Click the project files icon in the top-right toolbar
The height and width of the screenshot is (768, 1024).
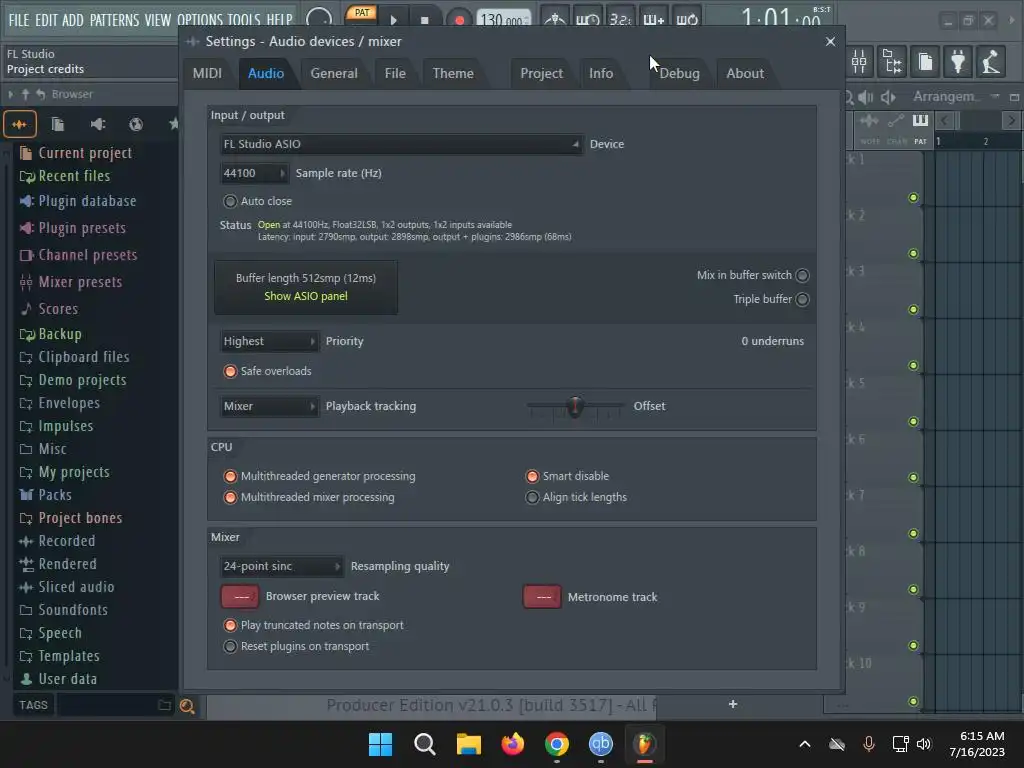point(925,62)
